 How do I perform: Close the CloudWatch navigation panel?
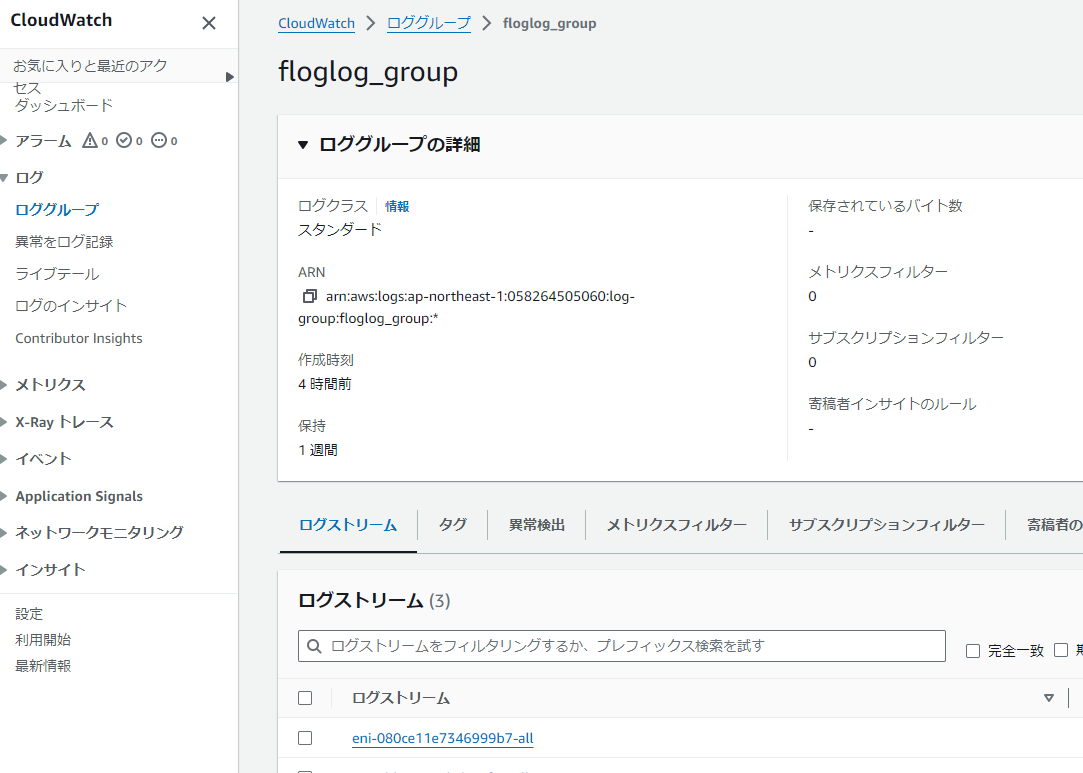(209, 23)
